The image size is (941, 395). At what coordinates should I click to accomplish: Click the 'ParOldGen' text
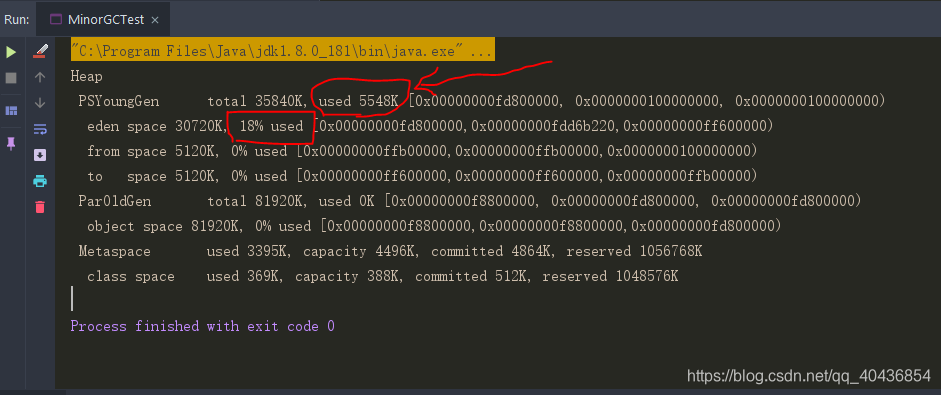(115, 201)
